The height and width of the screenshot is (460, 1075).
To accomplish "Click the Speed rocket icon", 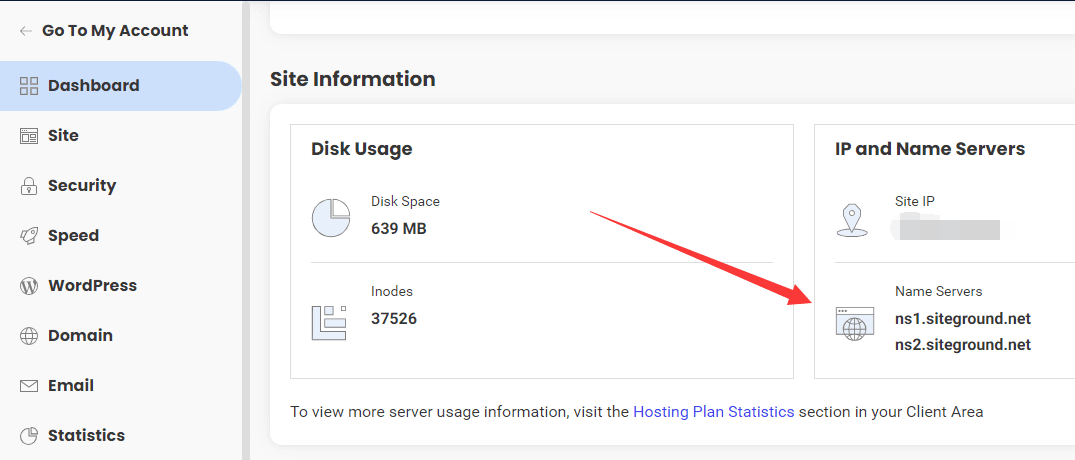I will 29,236.
